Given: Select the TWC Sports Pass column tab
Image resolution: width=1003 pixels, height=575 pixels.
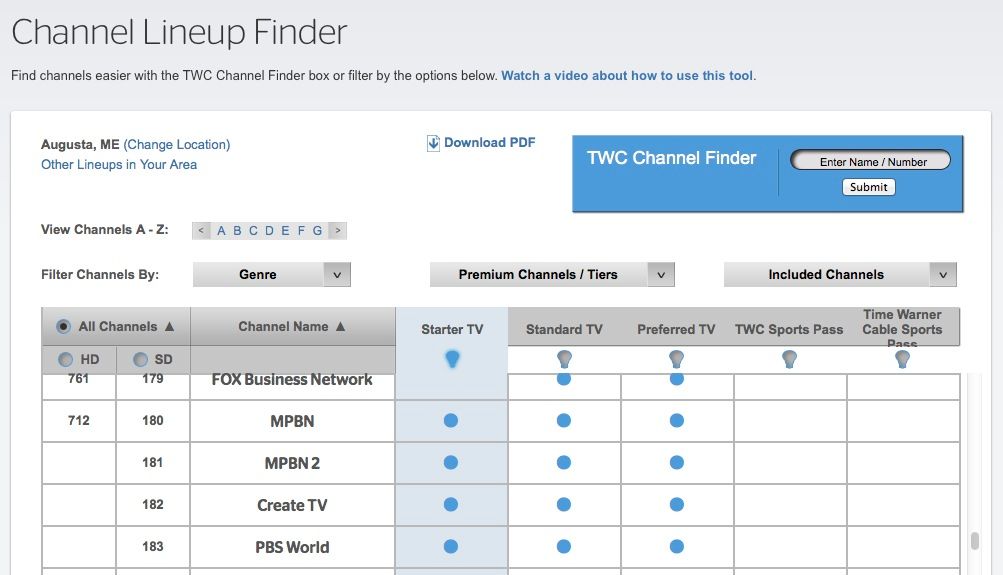Looking at the screenshot, I should click(x=789, y=329).
